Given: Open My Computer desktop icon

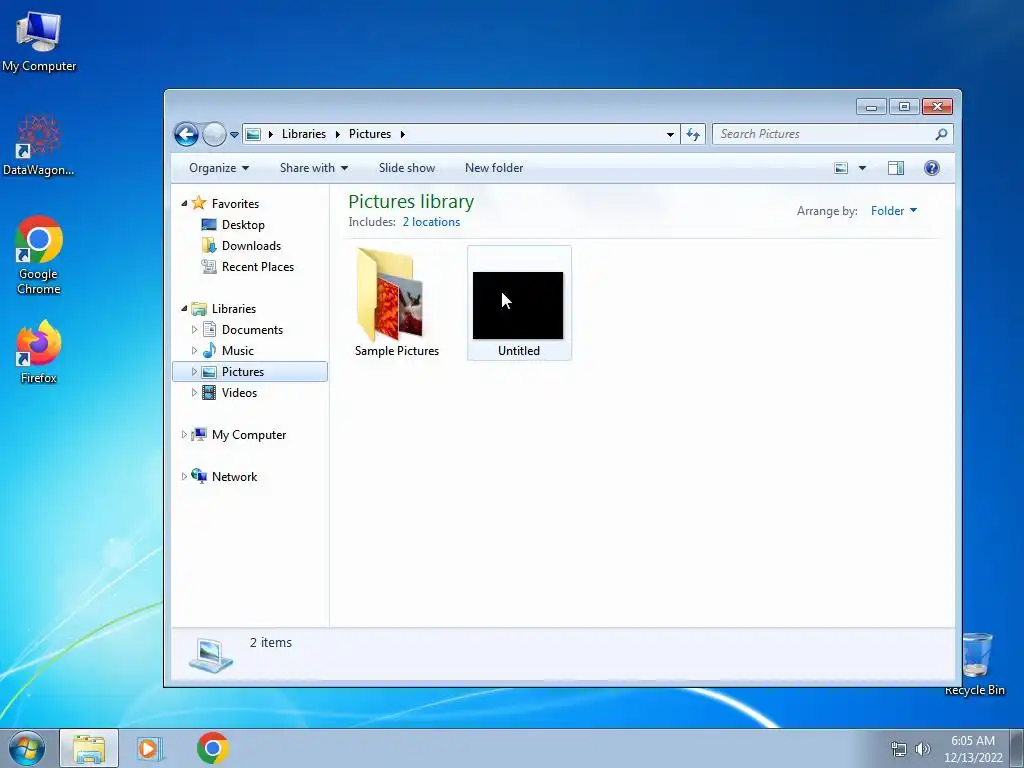Looking at the screenshot, I should (x=39, y=42).
